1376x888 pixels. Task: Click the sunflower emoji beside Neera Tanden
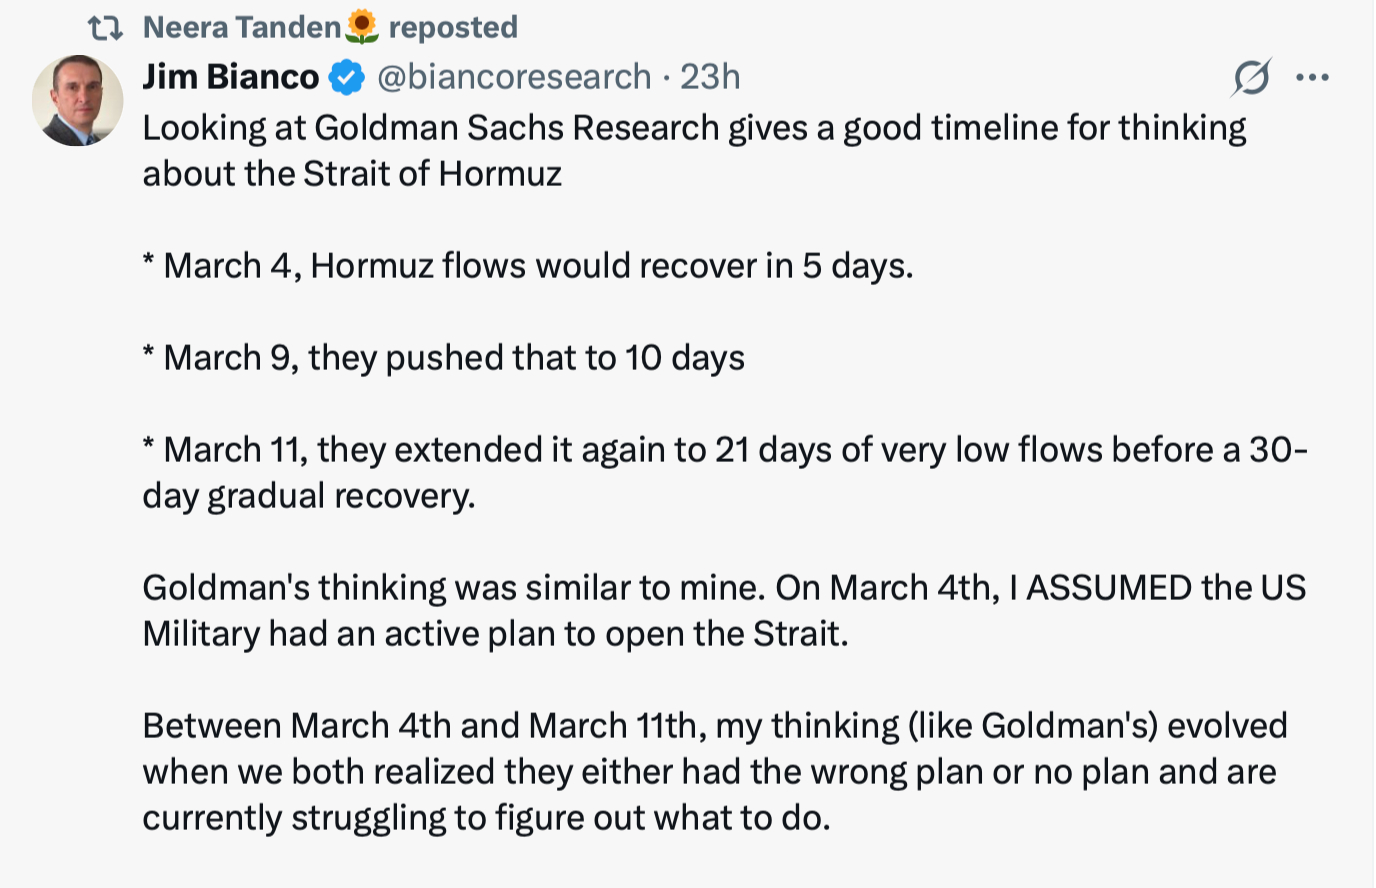click(362, 27)
